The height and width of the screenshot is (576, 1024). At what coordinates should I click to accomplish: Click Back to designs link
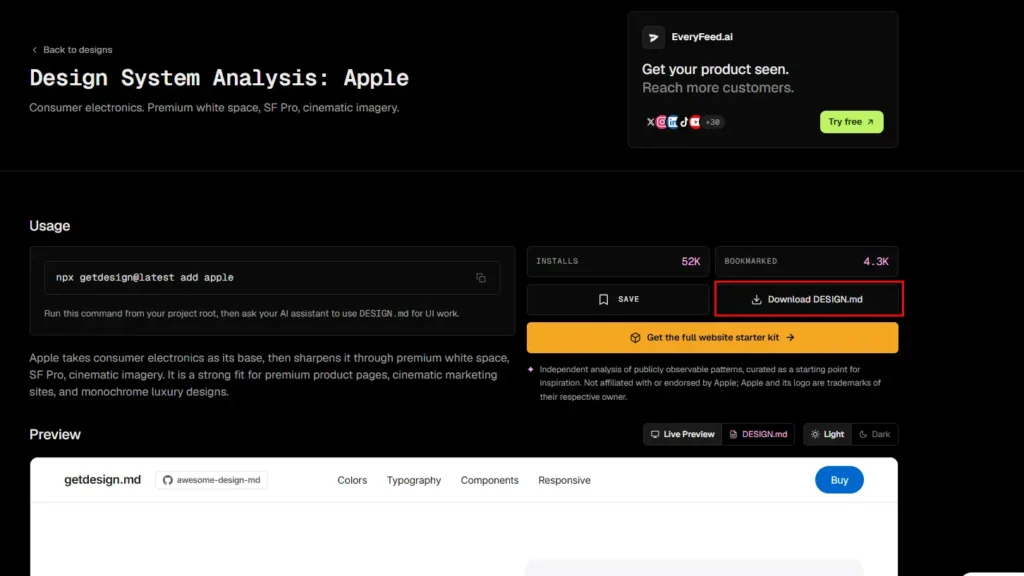pyautogui.click(x=72, y=50)
